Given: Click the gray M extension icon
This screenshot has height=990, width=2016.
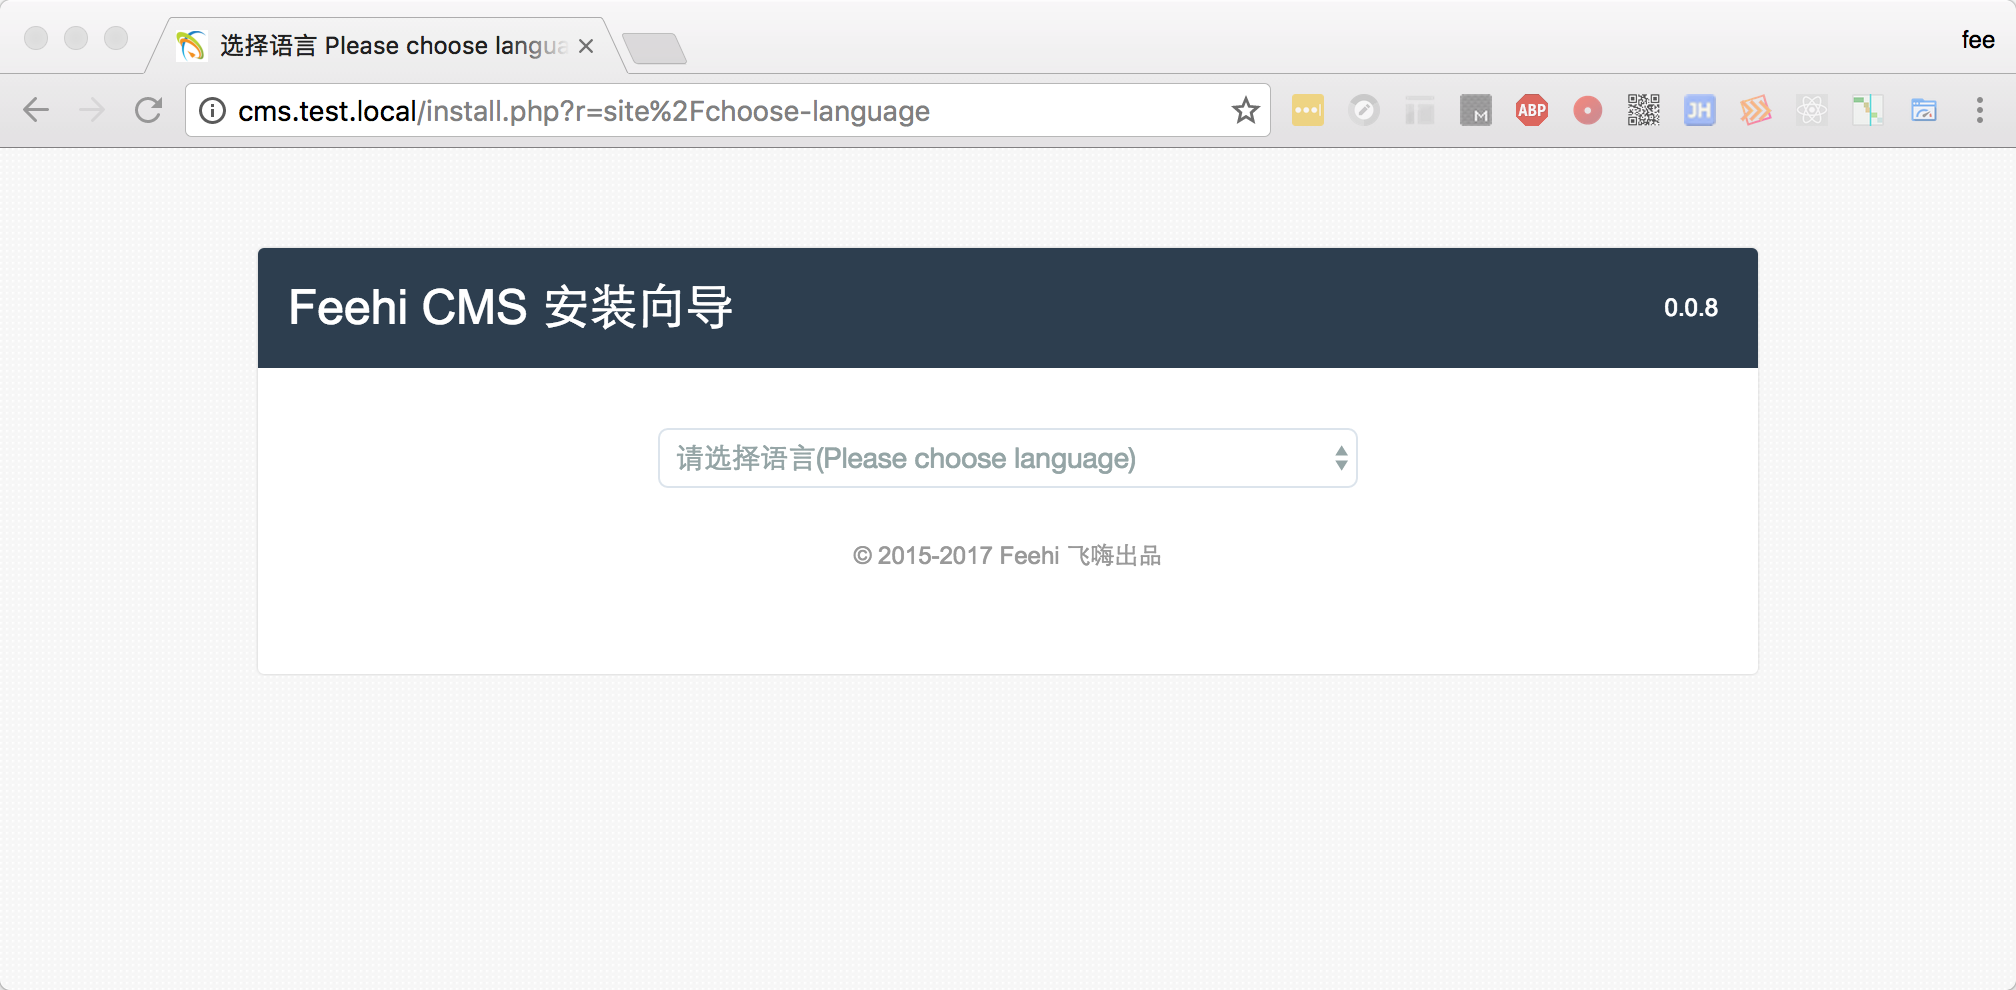Looking at the screenshot, I should pos(1475,110).
